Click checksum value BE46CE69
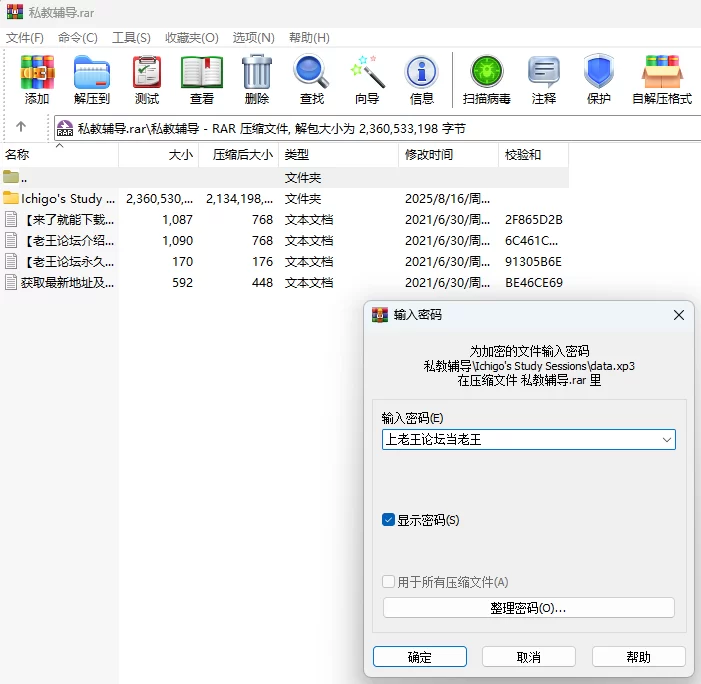Image resolution: width=701 pixels, height=684 pixels. [533, 283]
